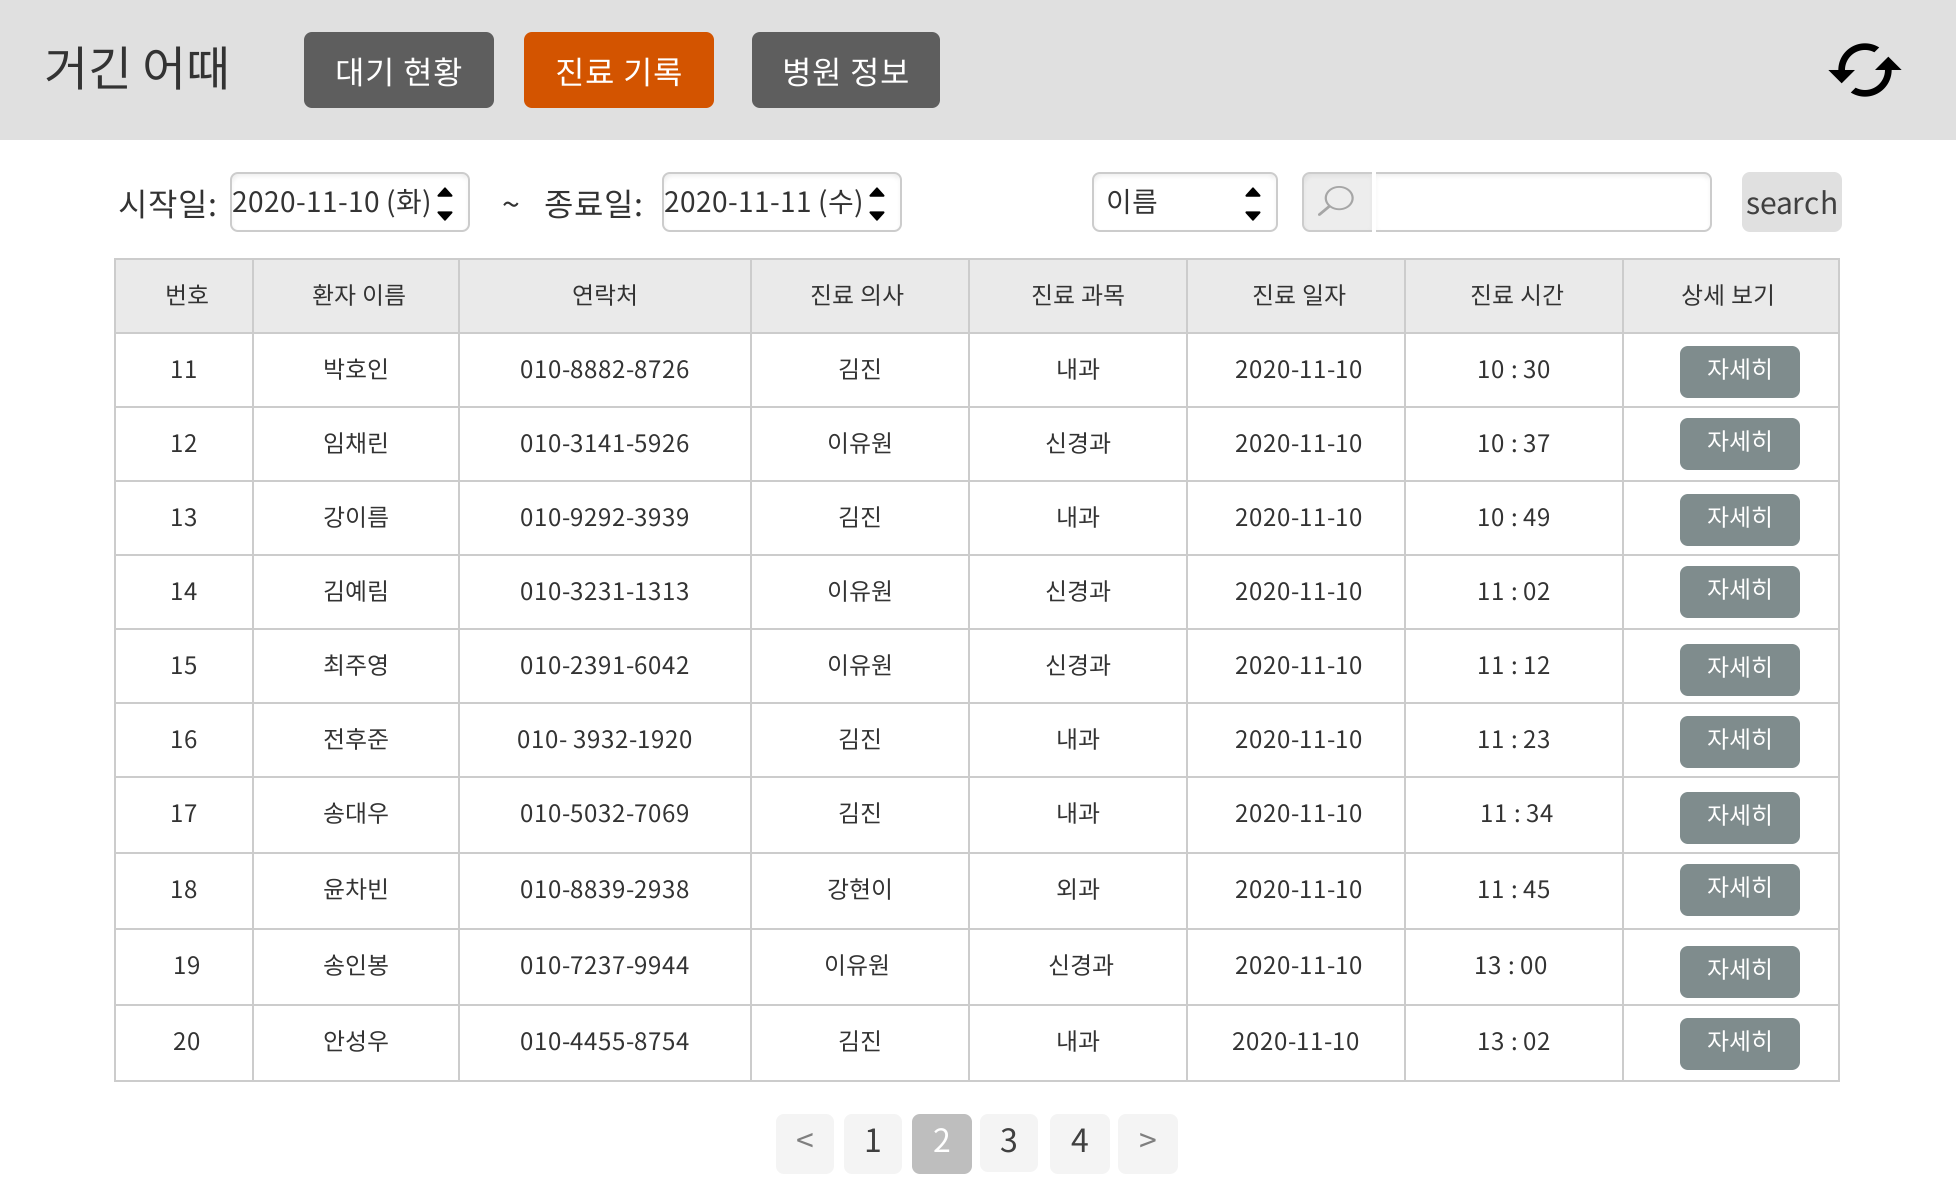The height and width of the screenshot is (1200, 1956).
Task: Click the refresh arrows icon
Action: click(1864, 70)
